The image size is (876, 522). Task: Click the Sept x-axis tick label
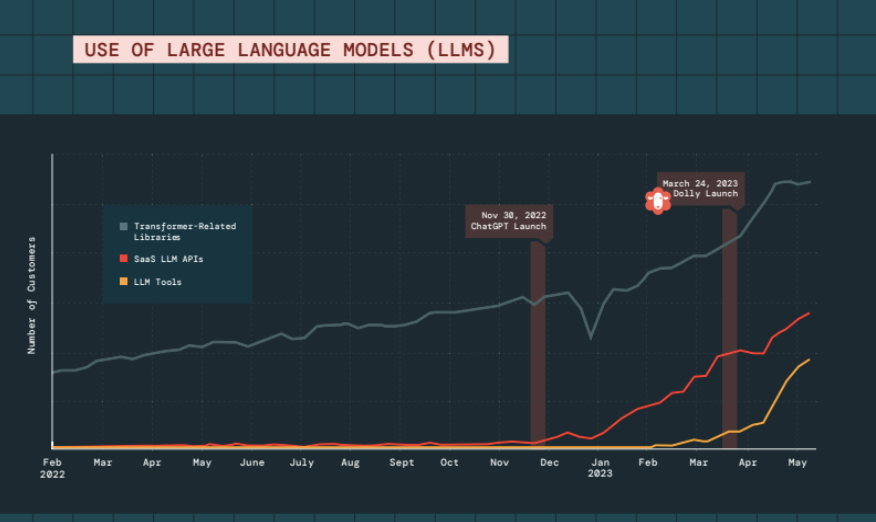click(402, 462)
